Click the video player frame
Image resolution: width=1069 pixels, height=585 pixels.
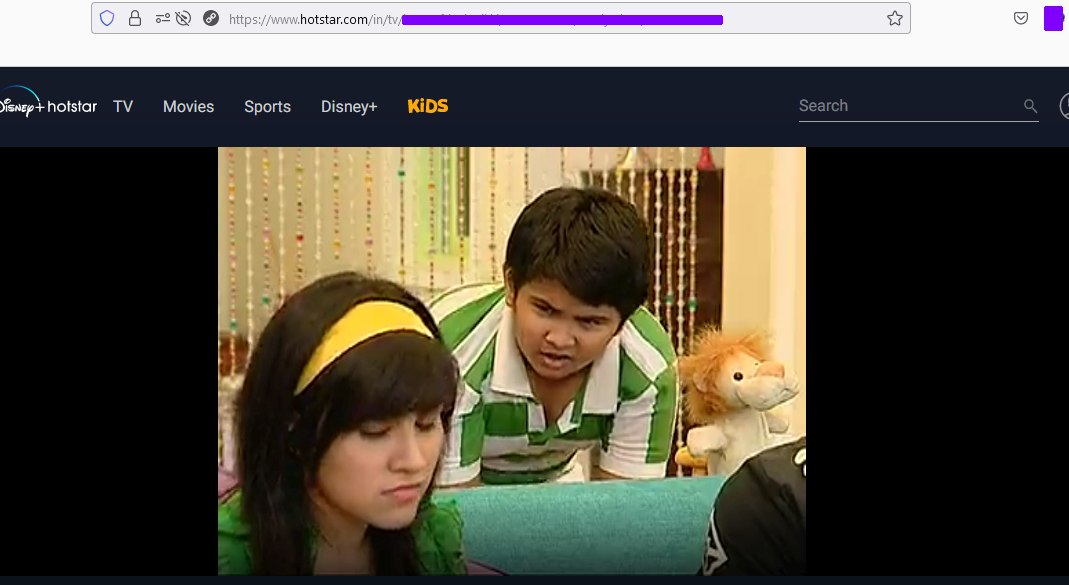pyautogui.click(x=511, y=361)
